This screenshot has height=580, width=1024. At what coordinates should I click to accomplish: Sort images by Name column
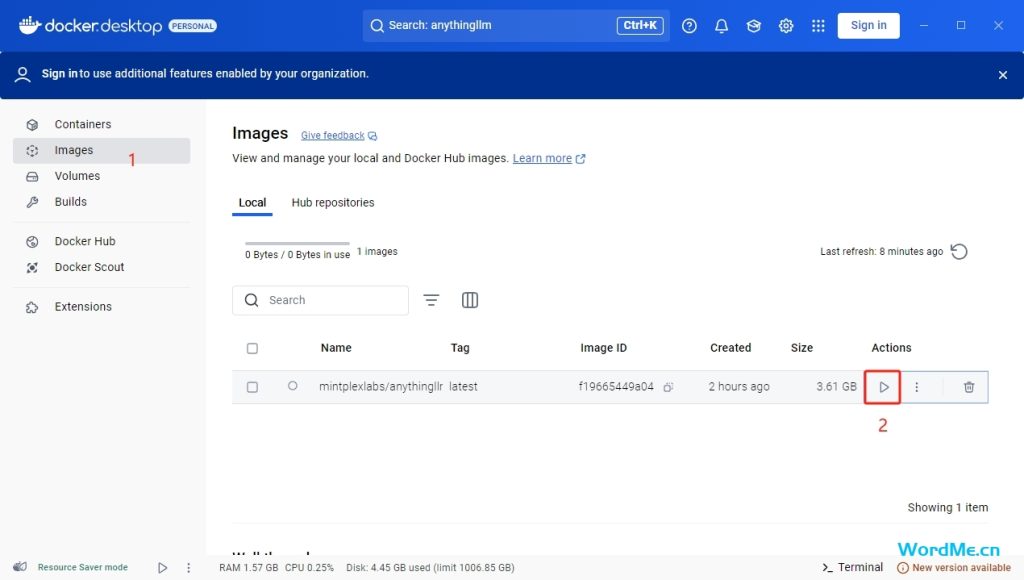tap(336, 348)
